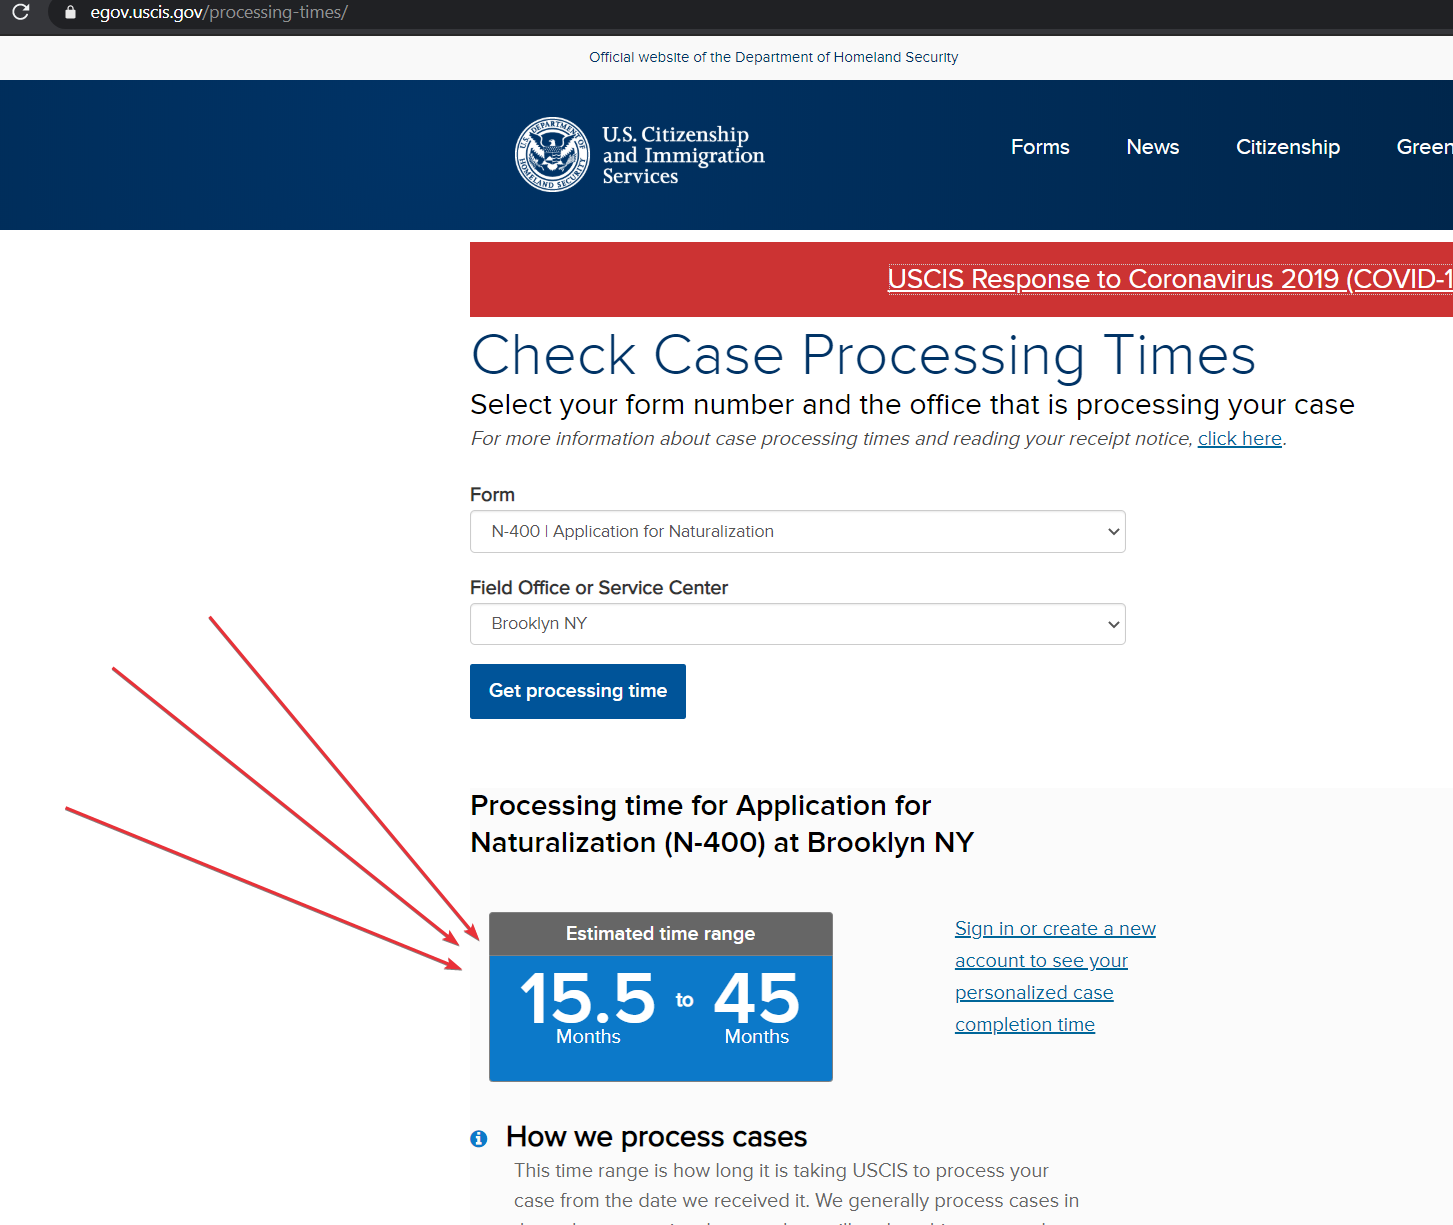Open USCIS Response to Coronavirus 2019 link
The image size is (1453, 1225).
[1169, 279]
